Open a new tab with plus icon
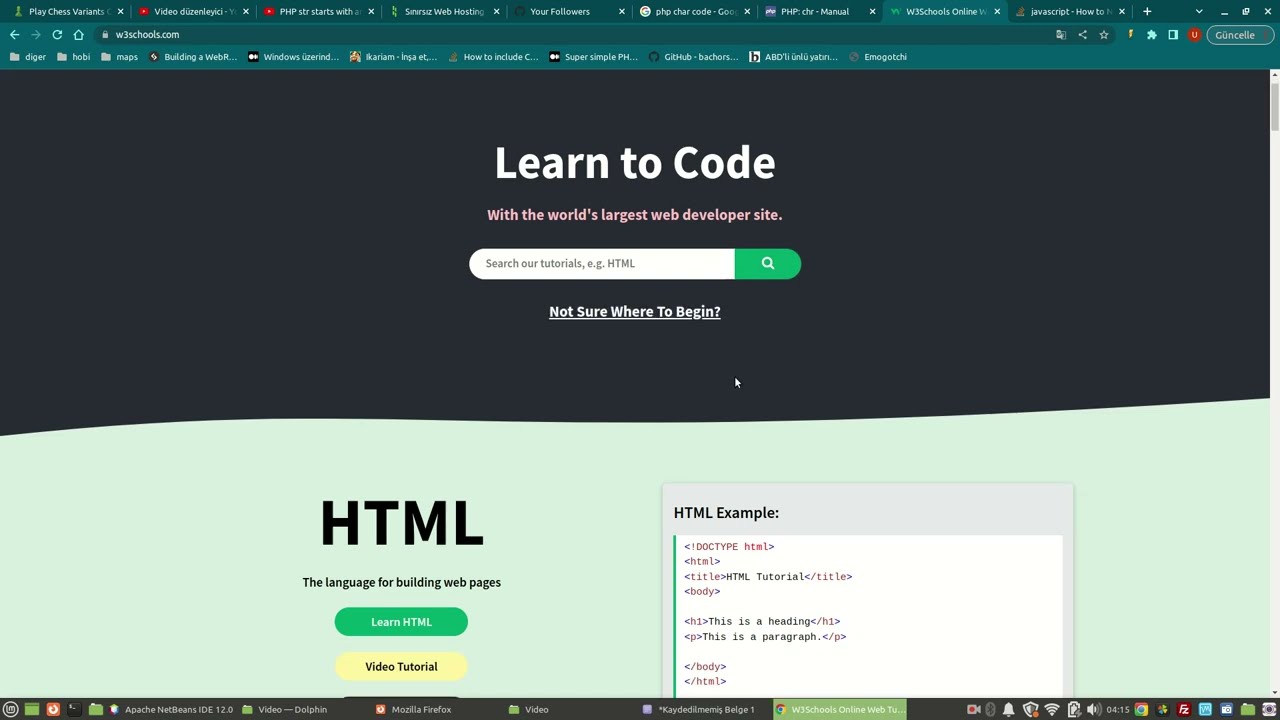 [x=1147, y=11]
